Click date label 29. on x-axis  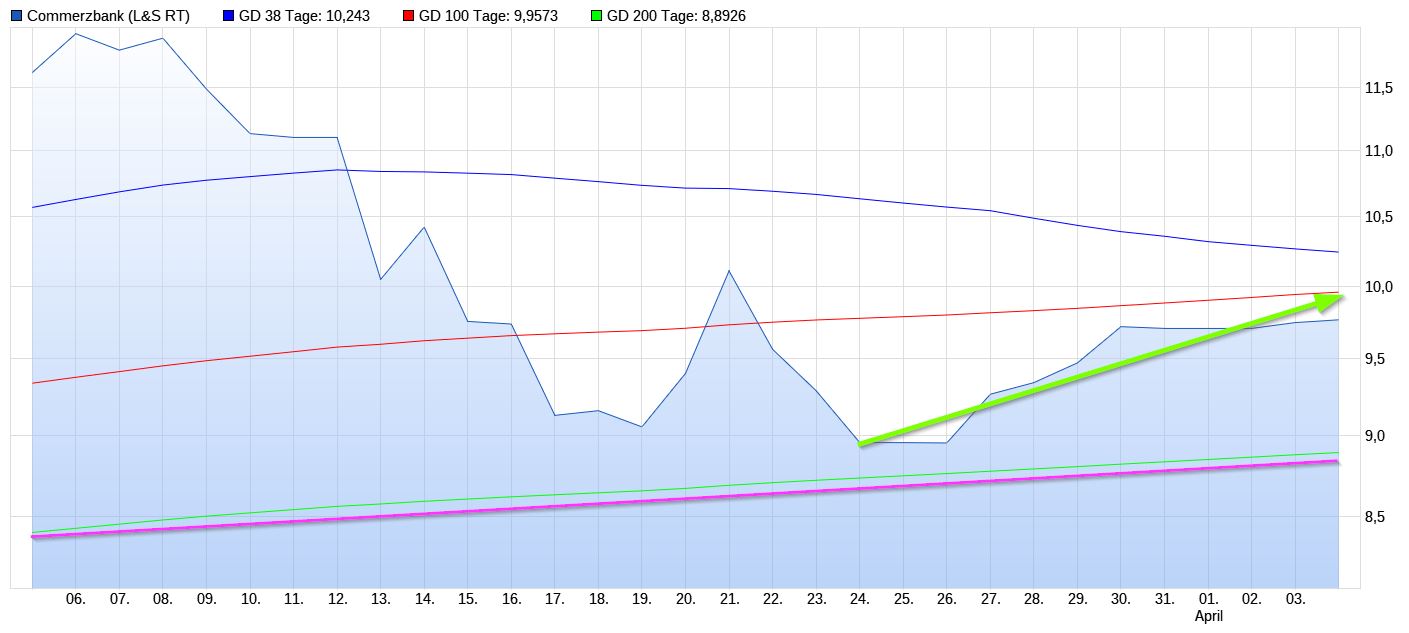point(1078,600)
